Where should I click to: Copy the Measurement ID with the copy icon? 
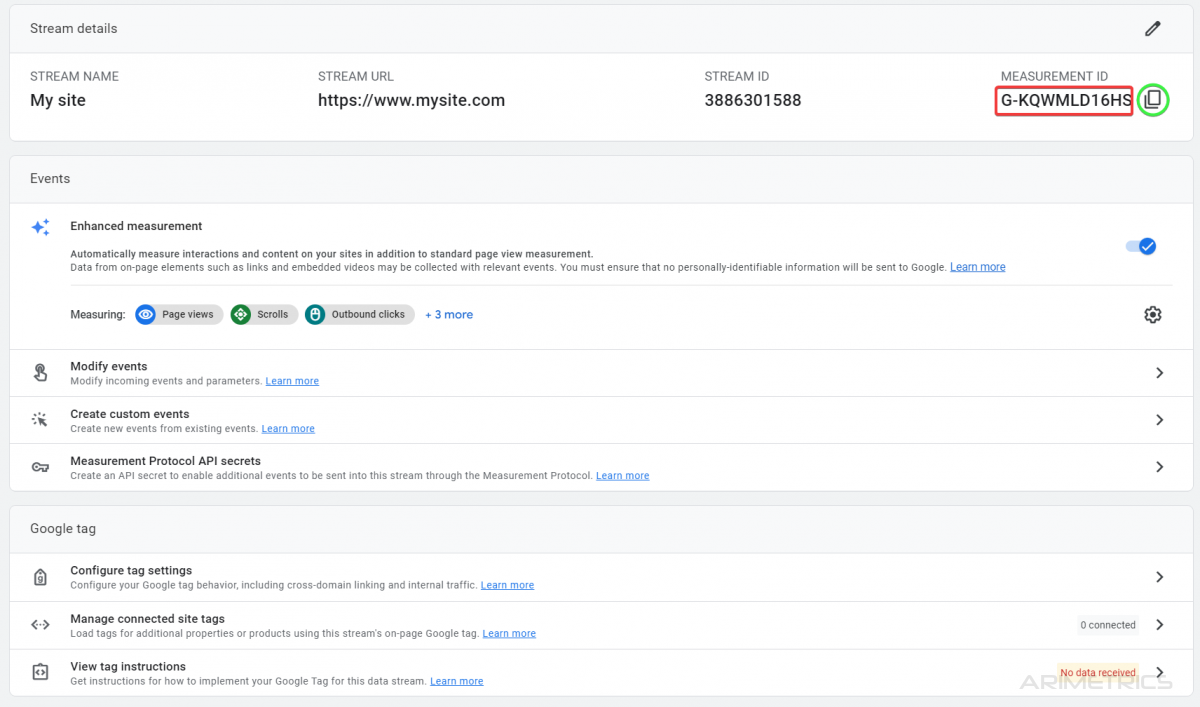[1152, 100]
